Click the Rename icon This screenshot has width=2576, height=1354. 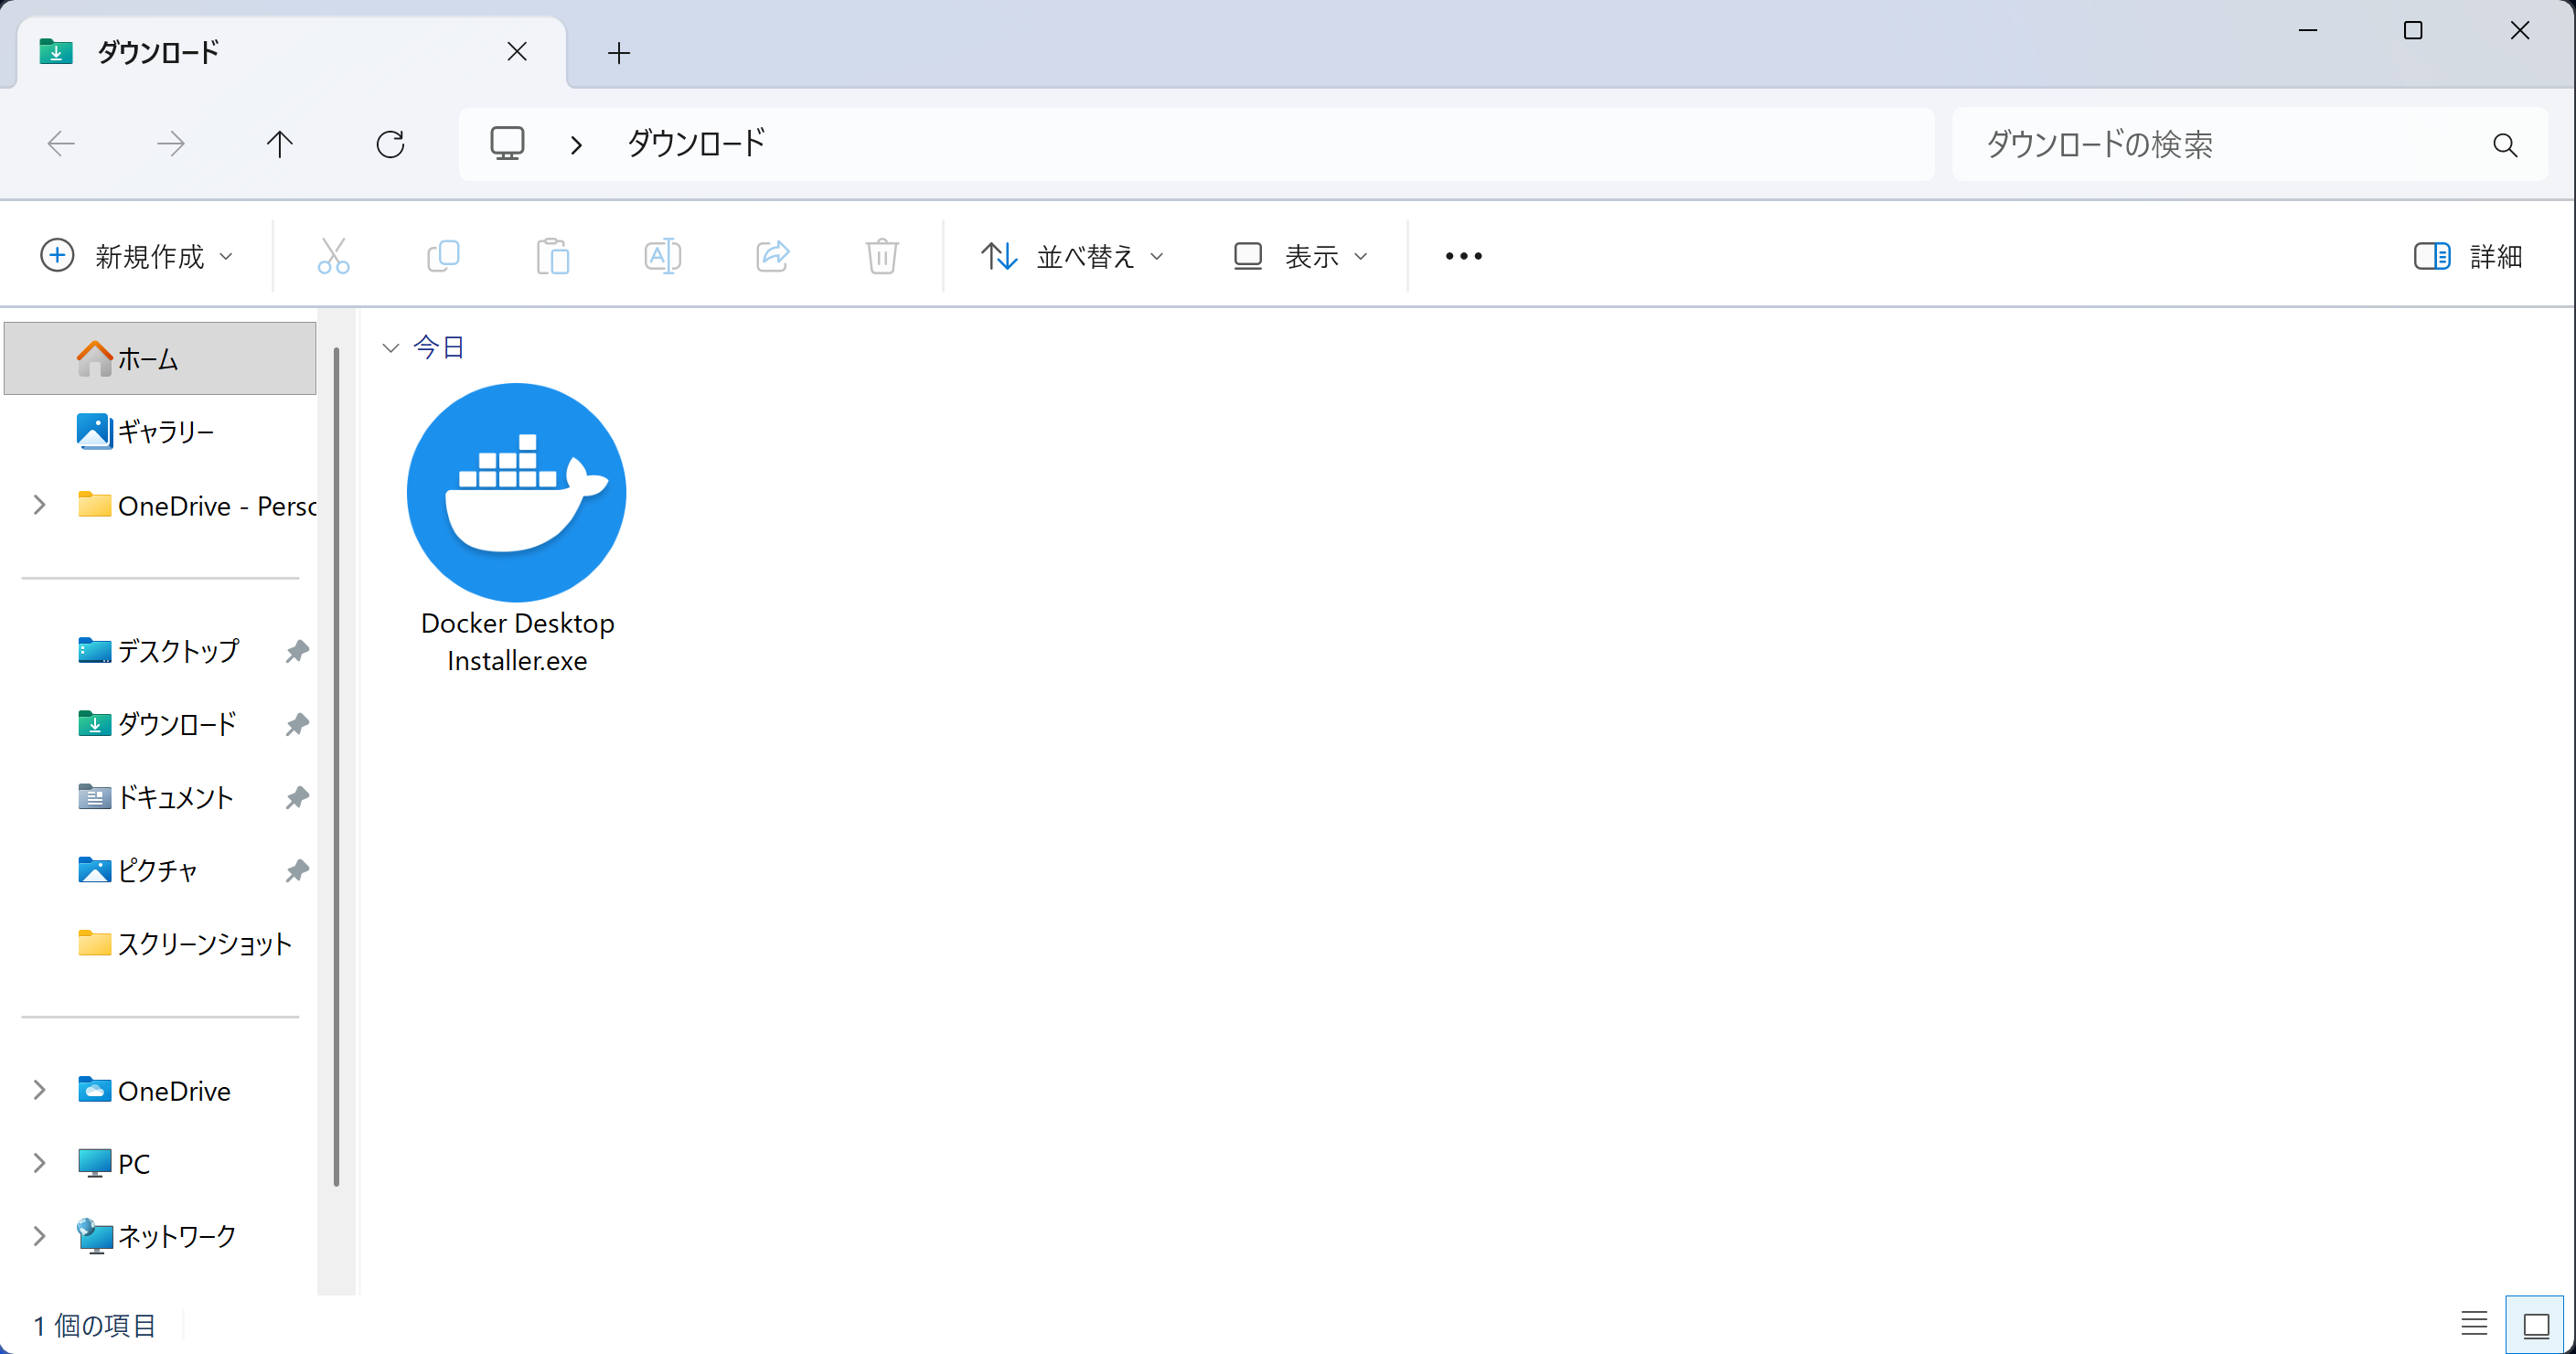pyautogui.click(x=662, y=256)
